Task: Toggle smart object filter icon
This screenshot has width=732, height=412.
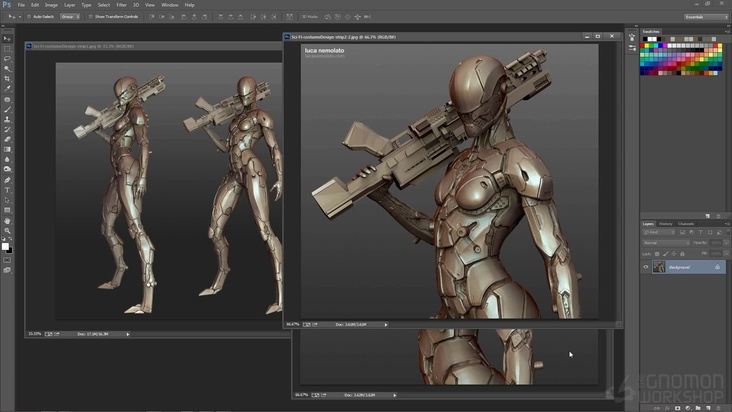Action: tap(719, 232)
